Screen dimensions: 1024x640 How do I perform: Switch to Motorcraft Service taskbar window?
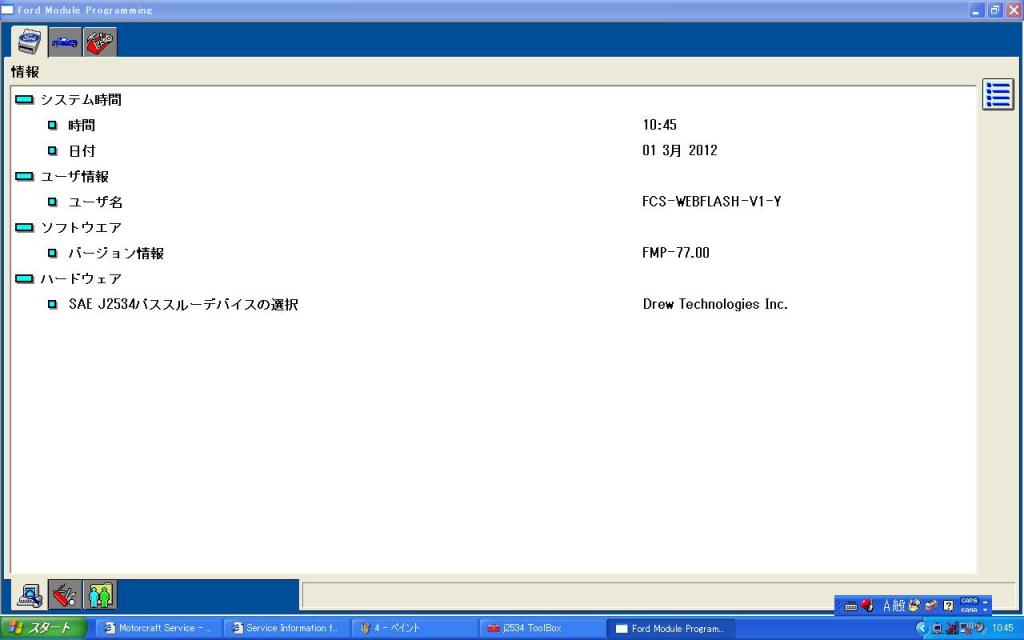pyautogui.click(x=158, y=628)
